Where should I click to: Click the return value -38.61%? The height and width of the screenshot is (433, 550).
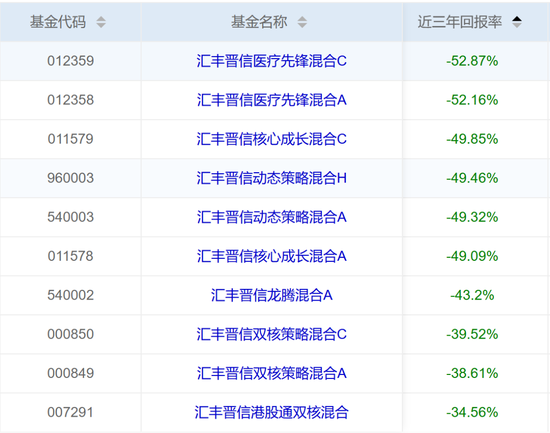coord(472,373)
